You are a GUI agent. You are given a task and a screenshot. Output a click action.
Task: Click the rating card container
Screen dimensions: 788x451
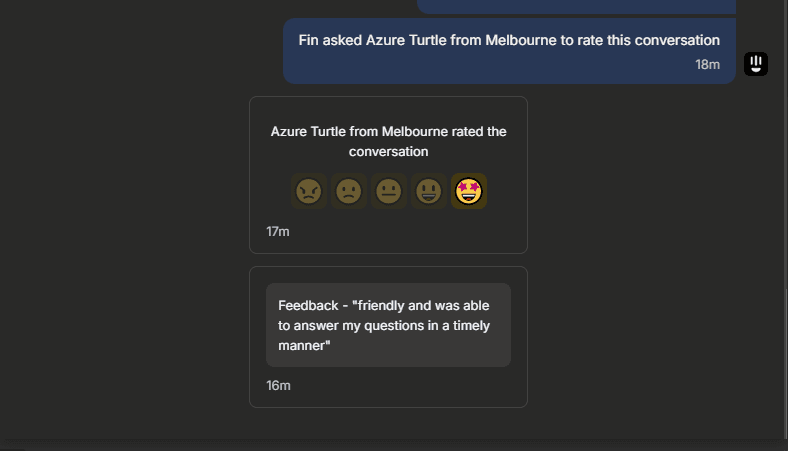(x=388, y=175)
